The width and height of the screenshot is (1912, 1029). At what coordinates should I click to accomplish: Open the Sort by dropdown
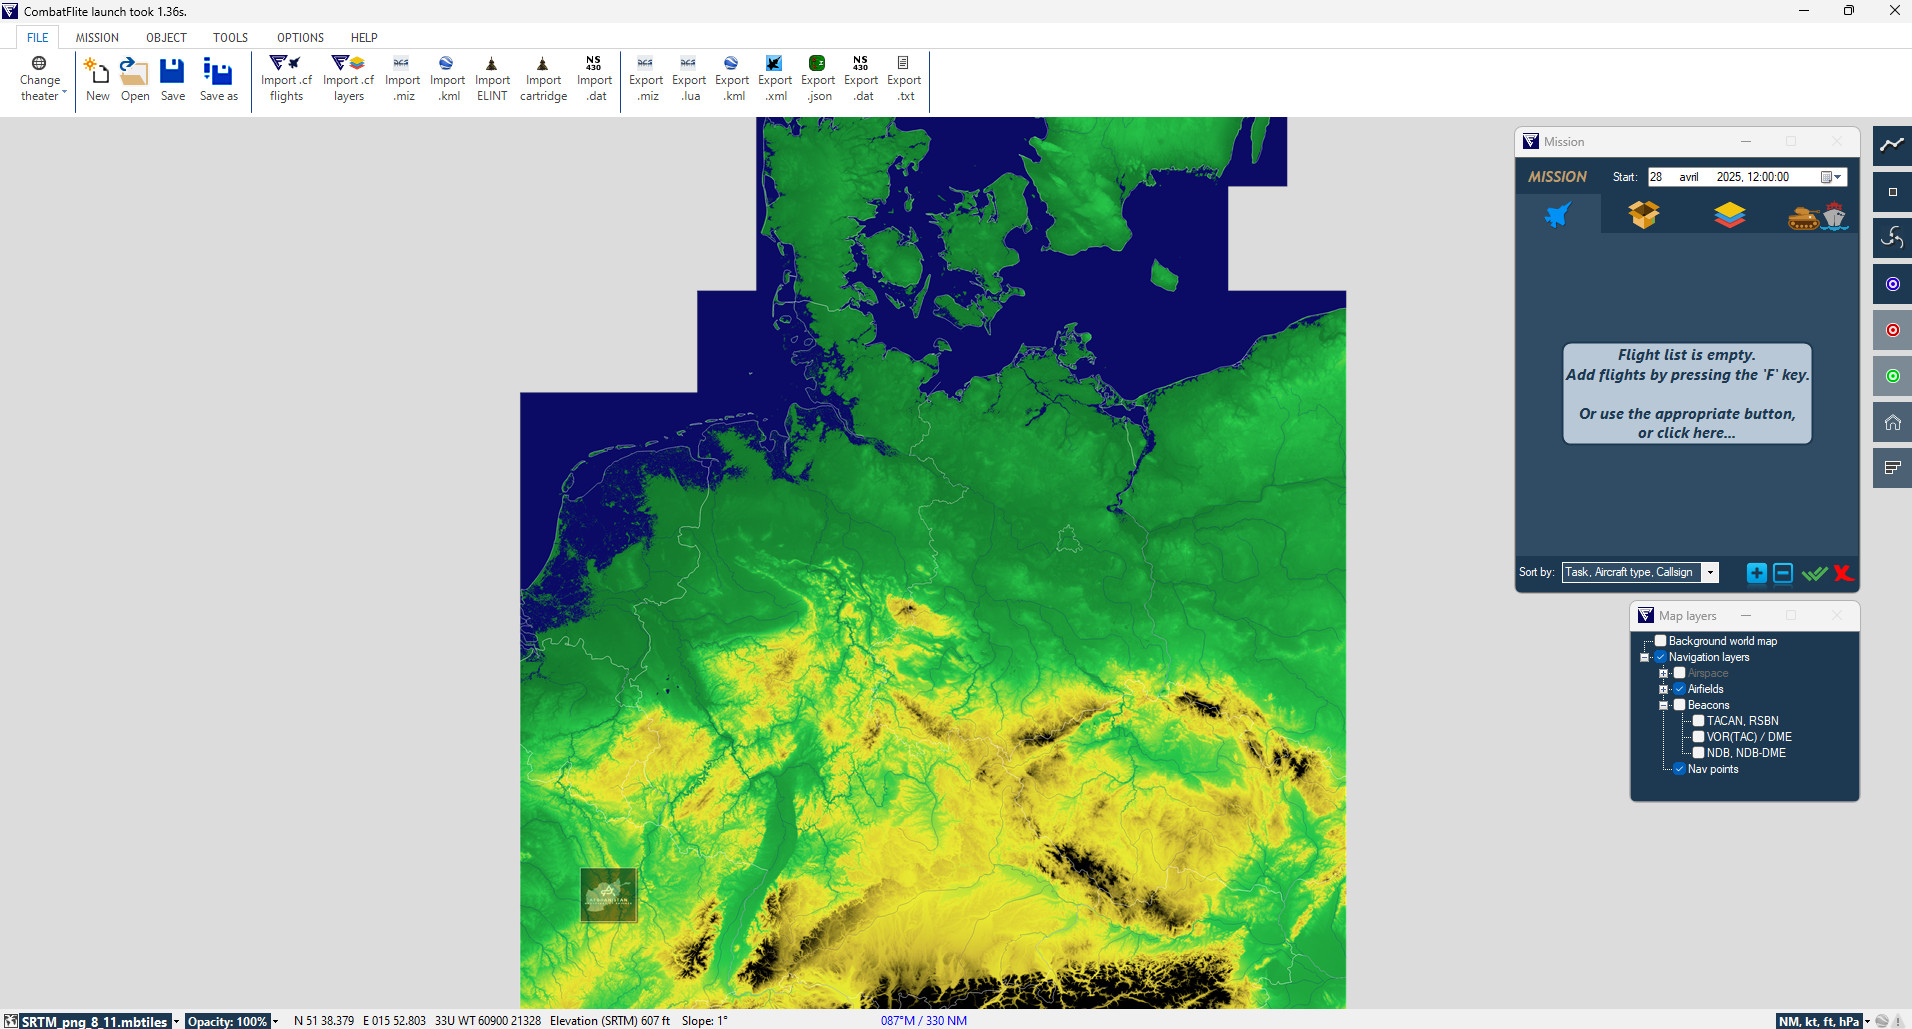click(x=1710, y=573)
